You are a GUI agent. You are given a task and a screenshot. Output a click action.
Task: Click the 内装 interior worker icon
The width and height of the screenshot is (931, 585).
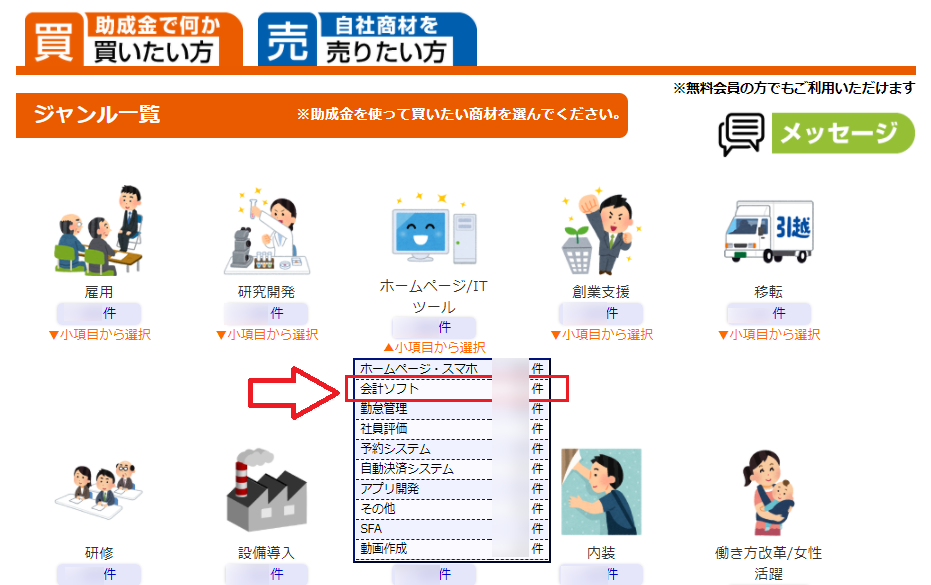(600, 491)
